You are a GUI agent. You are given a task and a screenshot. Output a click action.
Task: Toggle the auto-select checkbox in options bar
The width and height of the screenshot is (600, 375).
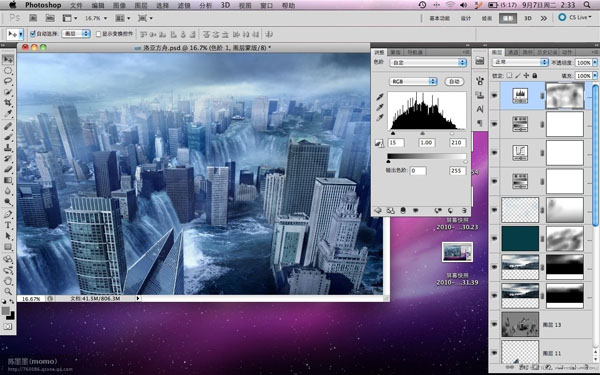[x=33, y=34]
